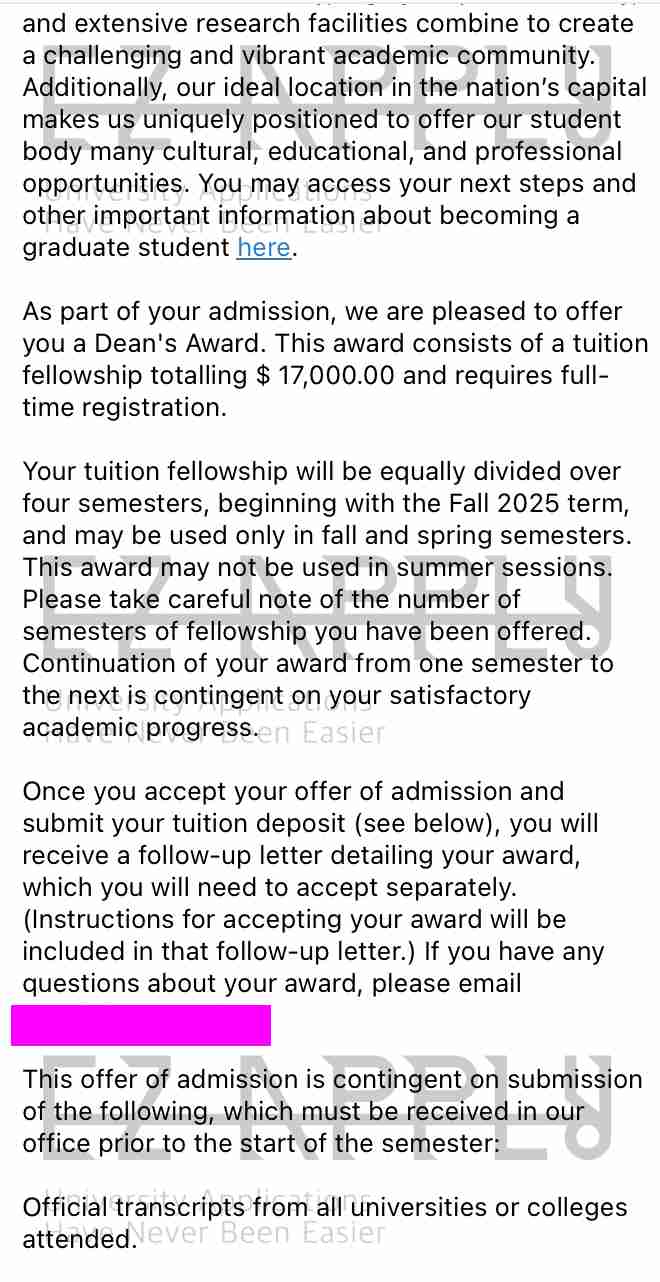Click "Your tuition fellowship will be equally divided" line
Screen dimensions: 660x1282
(x=320, y=472)
